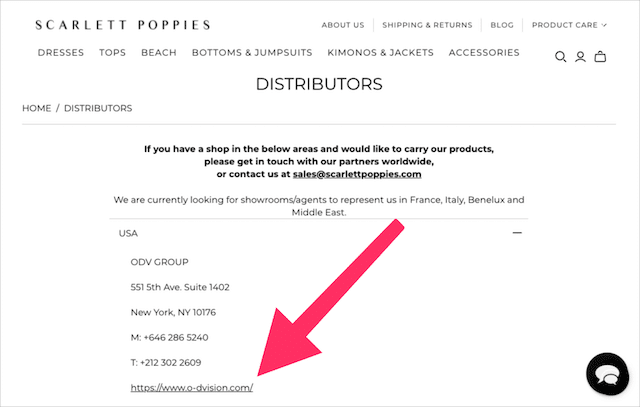Viewport: 640px width, 407px height.
Task: Open the search magnifier icon
Action: [560, 57]
